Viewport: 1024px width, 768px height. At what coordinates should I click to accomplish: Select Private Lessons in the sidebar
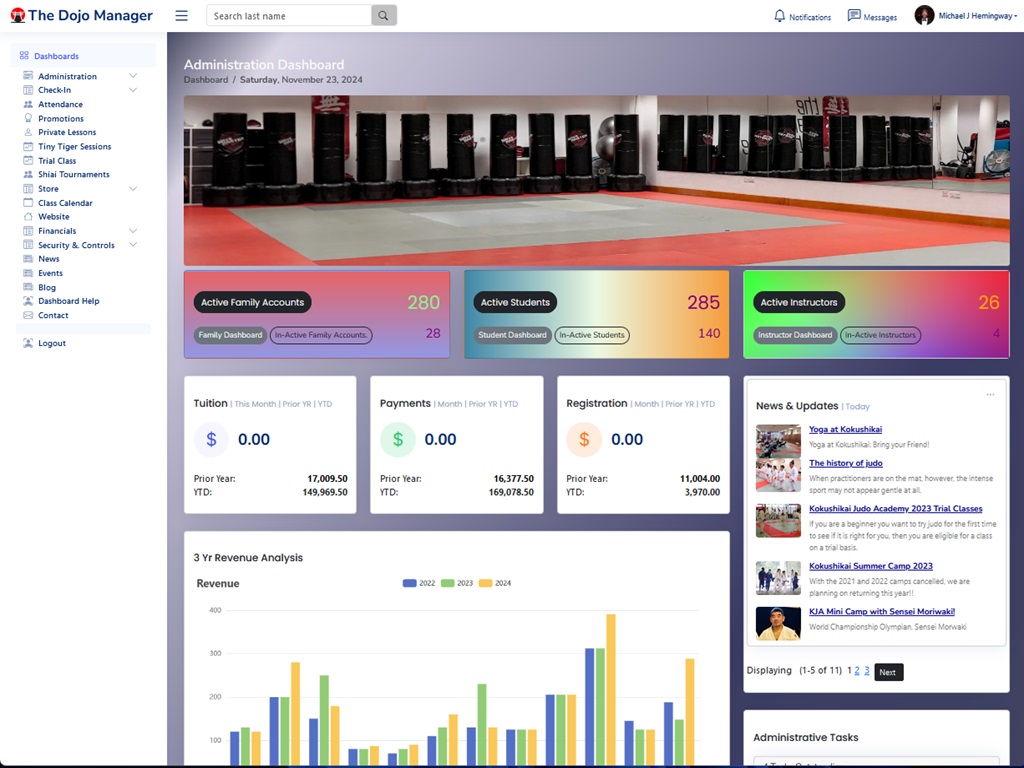coord(67,132)
